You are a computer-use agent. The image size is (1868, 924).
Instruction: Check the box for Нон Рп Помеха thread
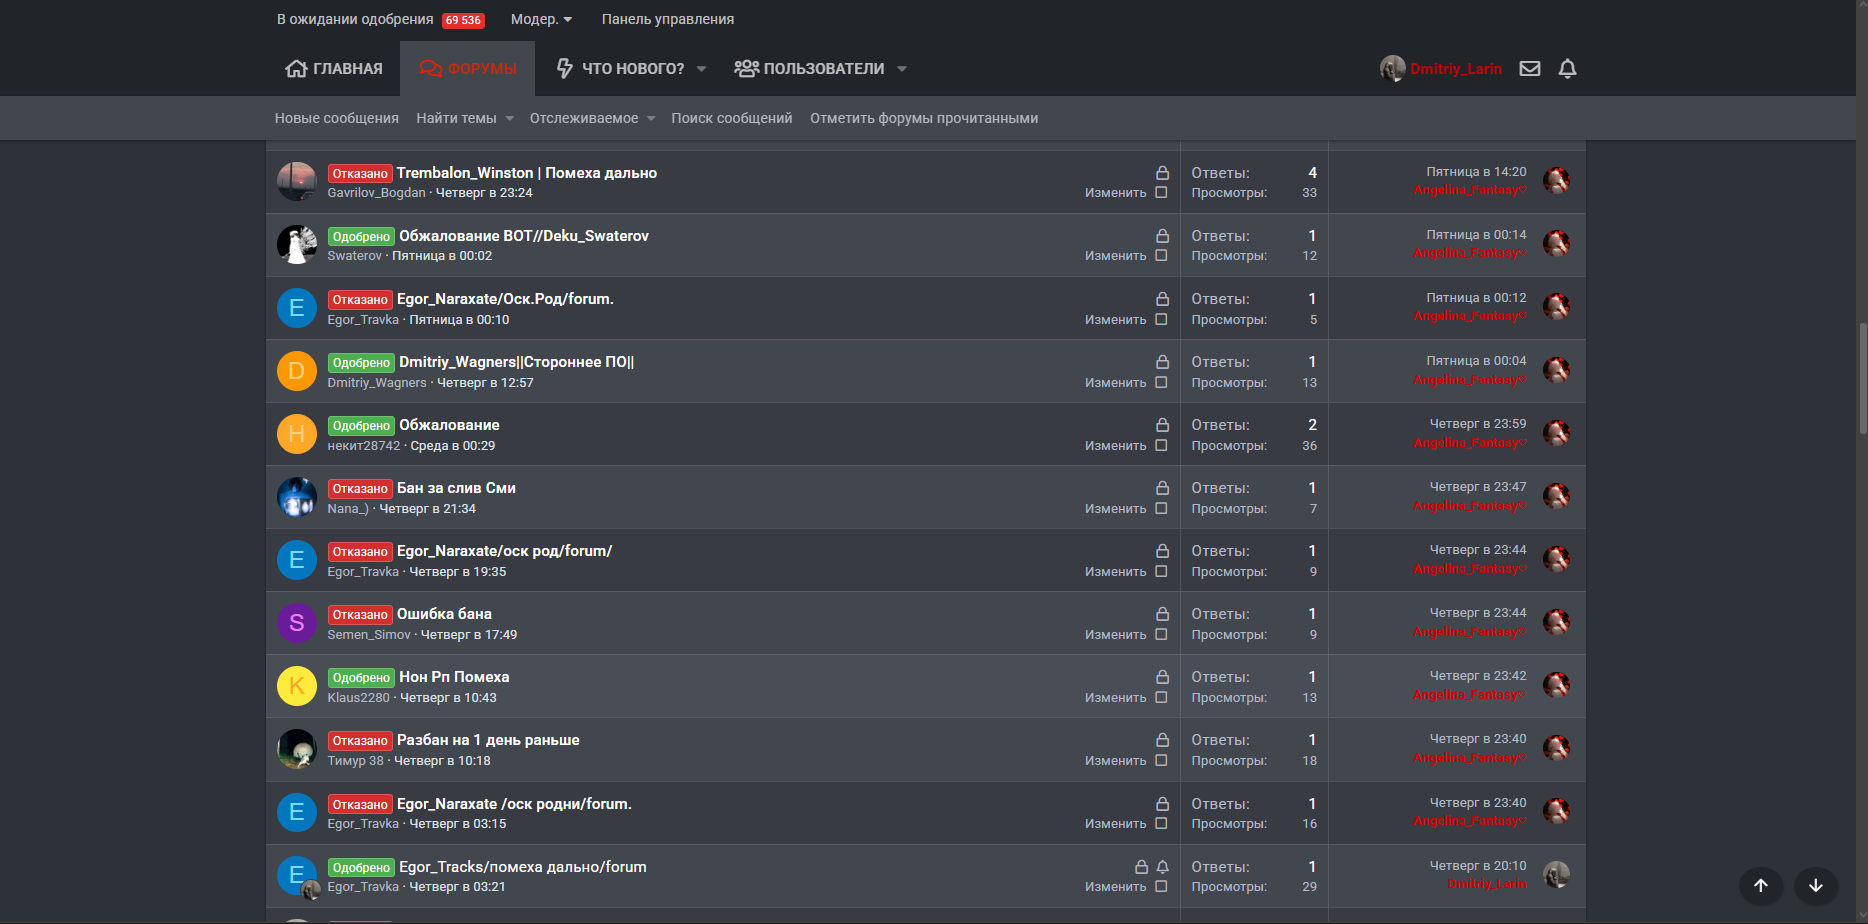1161,697
